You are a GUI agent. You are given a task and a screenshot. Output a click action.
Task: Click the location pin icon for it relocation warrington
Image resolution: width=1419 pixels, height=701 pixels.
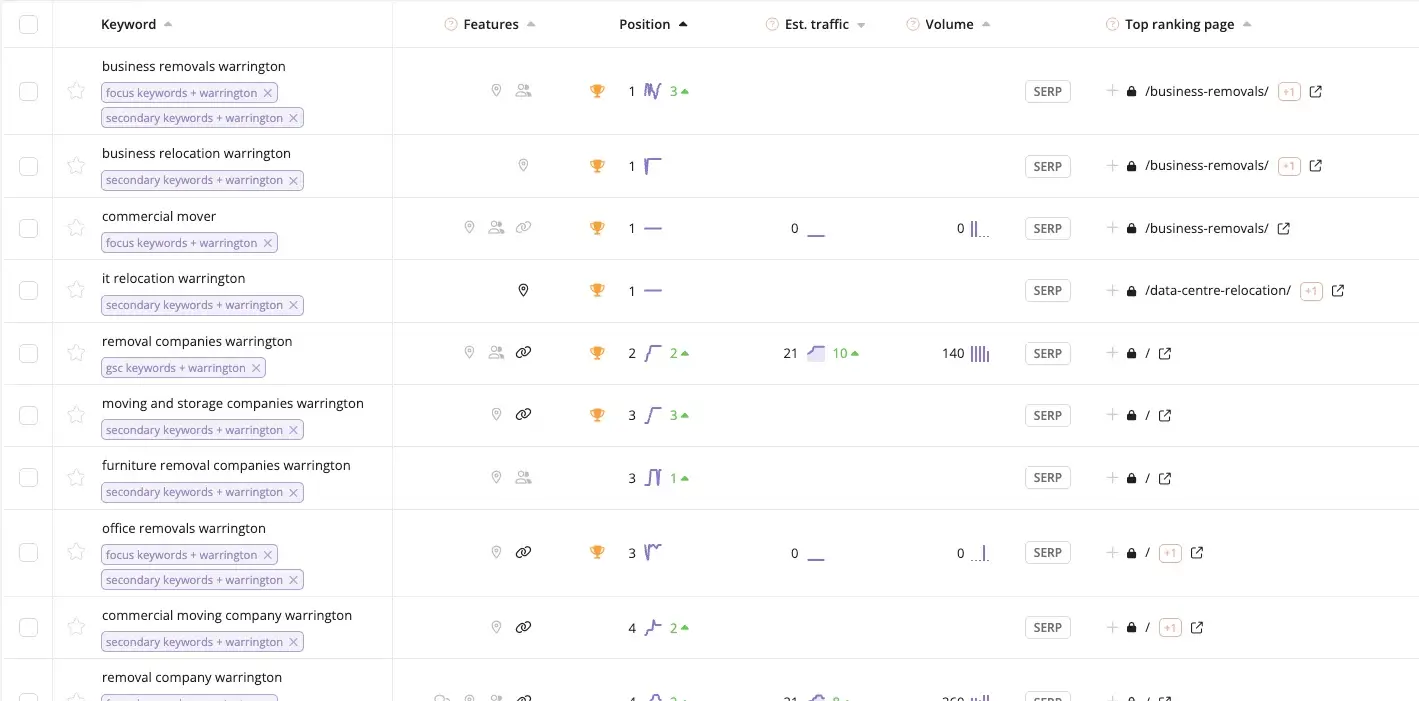pos(523,291)
